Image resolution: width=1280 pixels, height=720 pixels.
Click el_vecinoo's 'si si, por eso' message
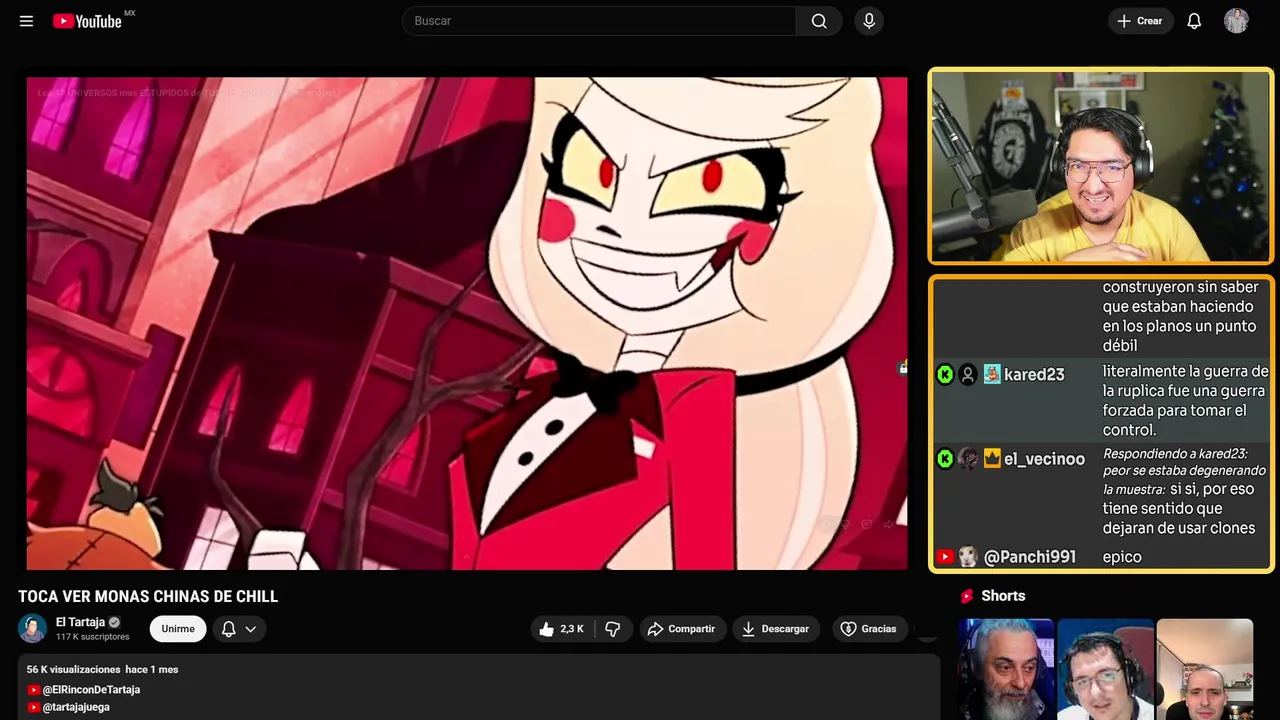pos(1180,508)
